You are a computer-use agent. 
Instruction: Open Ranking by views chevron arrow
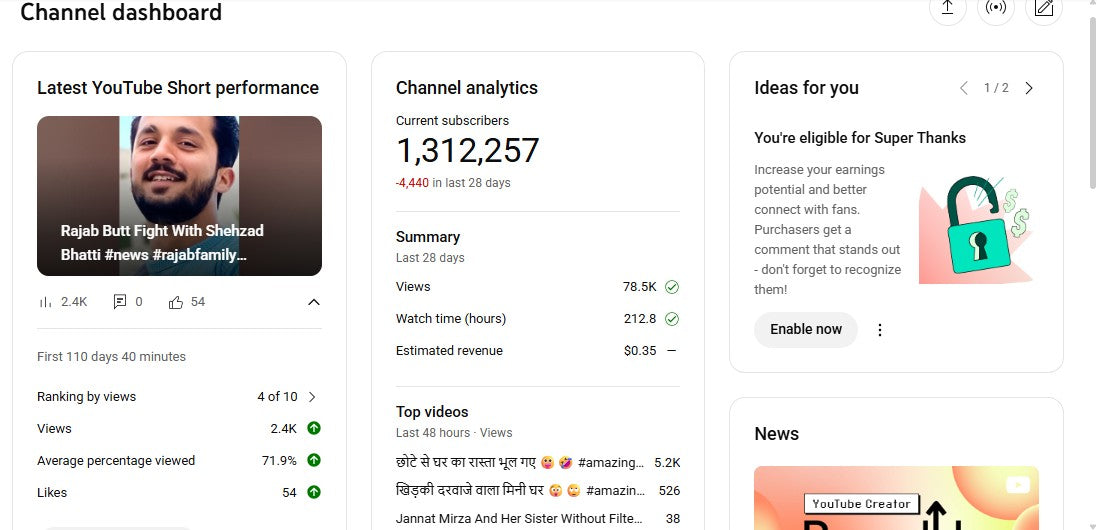point(312,397)
